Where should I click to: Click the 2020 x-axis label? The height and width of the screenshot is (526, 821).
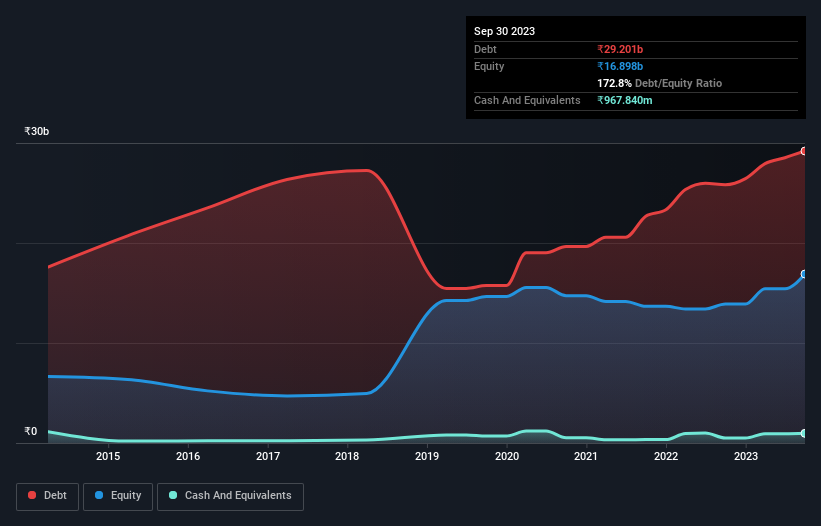coord(507,456)
